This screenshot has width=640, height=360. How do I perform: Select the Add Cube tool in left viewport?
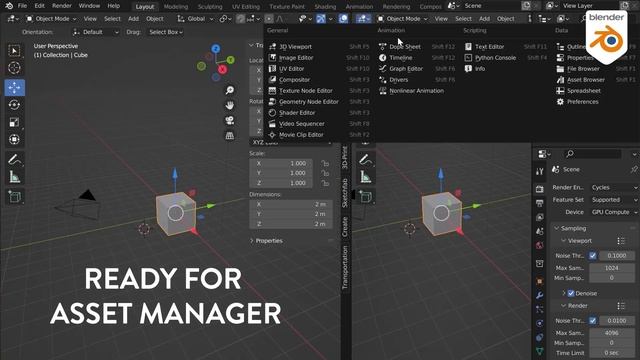coord(14,197)
